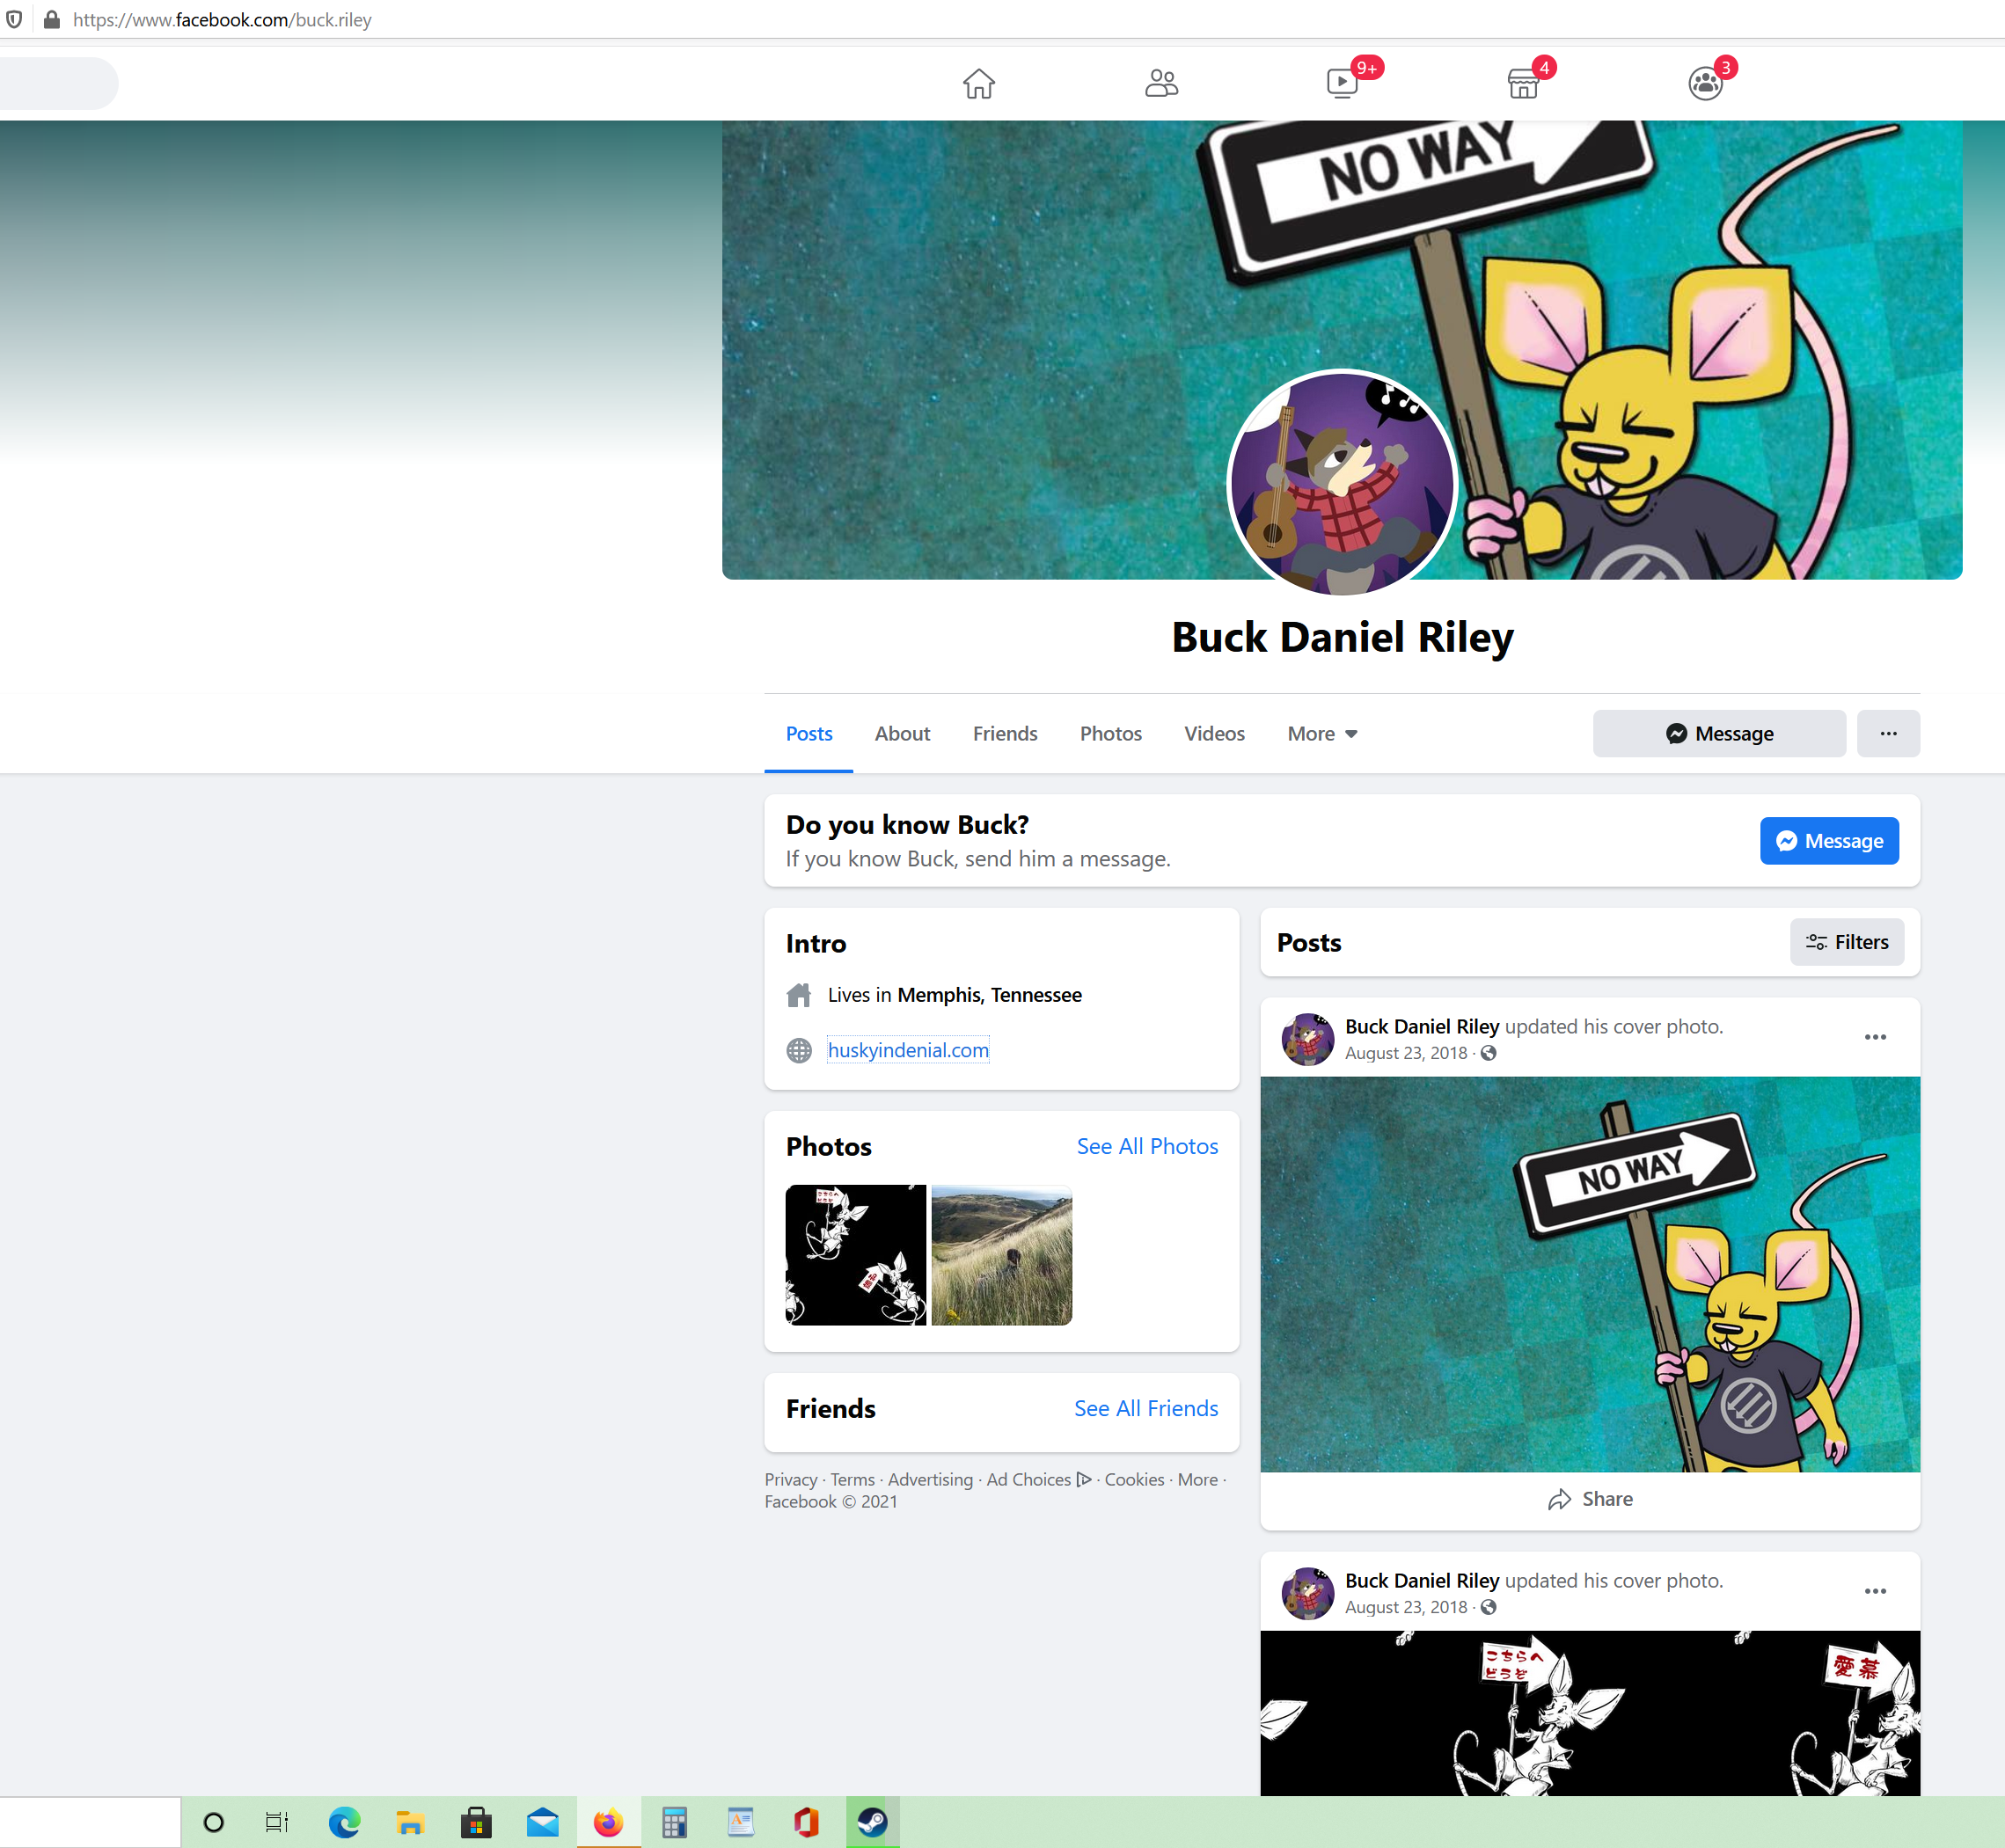Open Mail app from the taskbar

[542, 1822]
